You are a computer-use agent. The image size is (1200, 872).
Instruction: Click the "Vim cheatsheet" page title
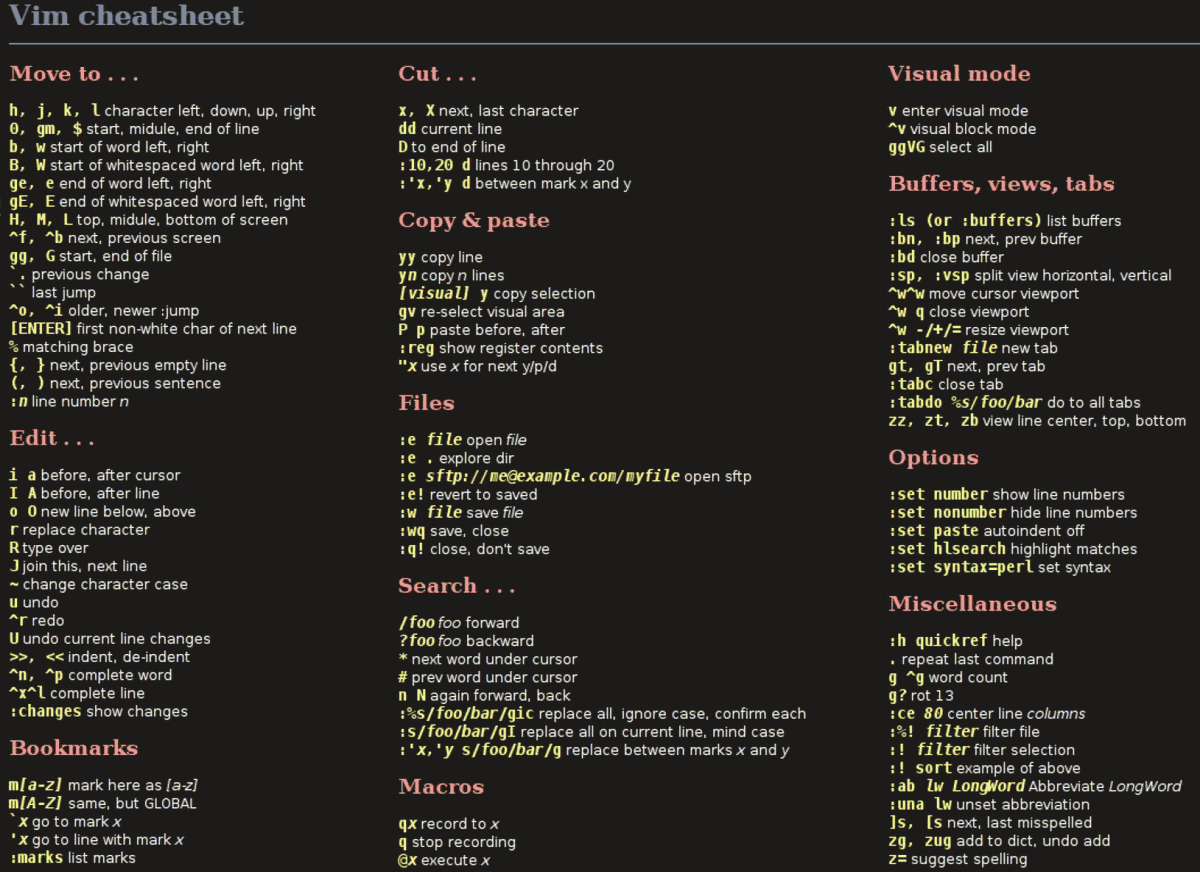pos(127,17)
